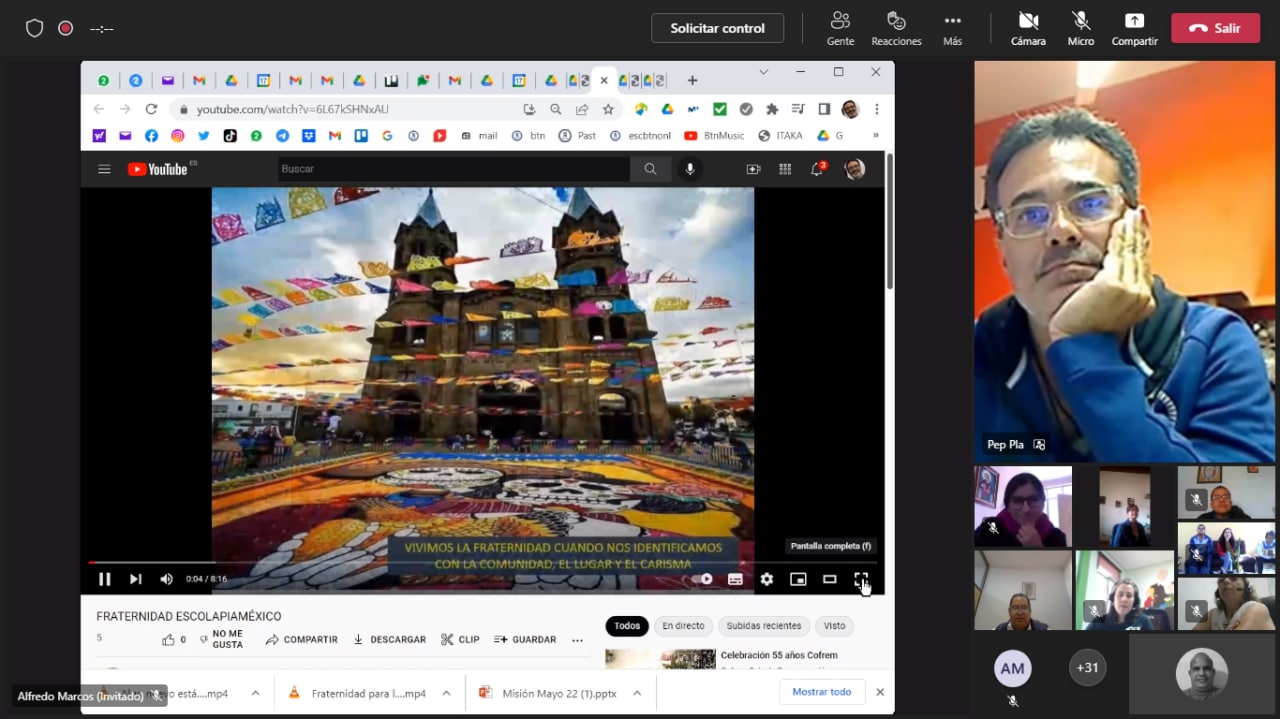Toggle YouTube autoplay switch
Viewport: 1280px width, 719px height.
click(x=703, y=579)
